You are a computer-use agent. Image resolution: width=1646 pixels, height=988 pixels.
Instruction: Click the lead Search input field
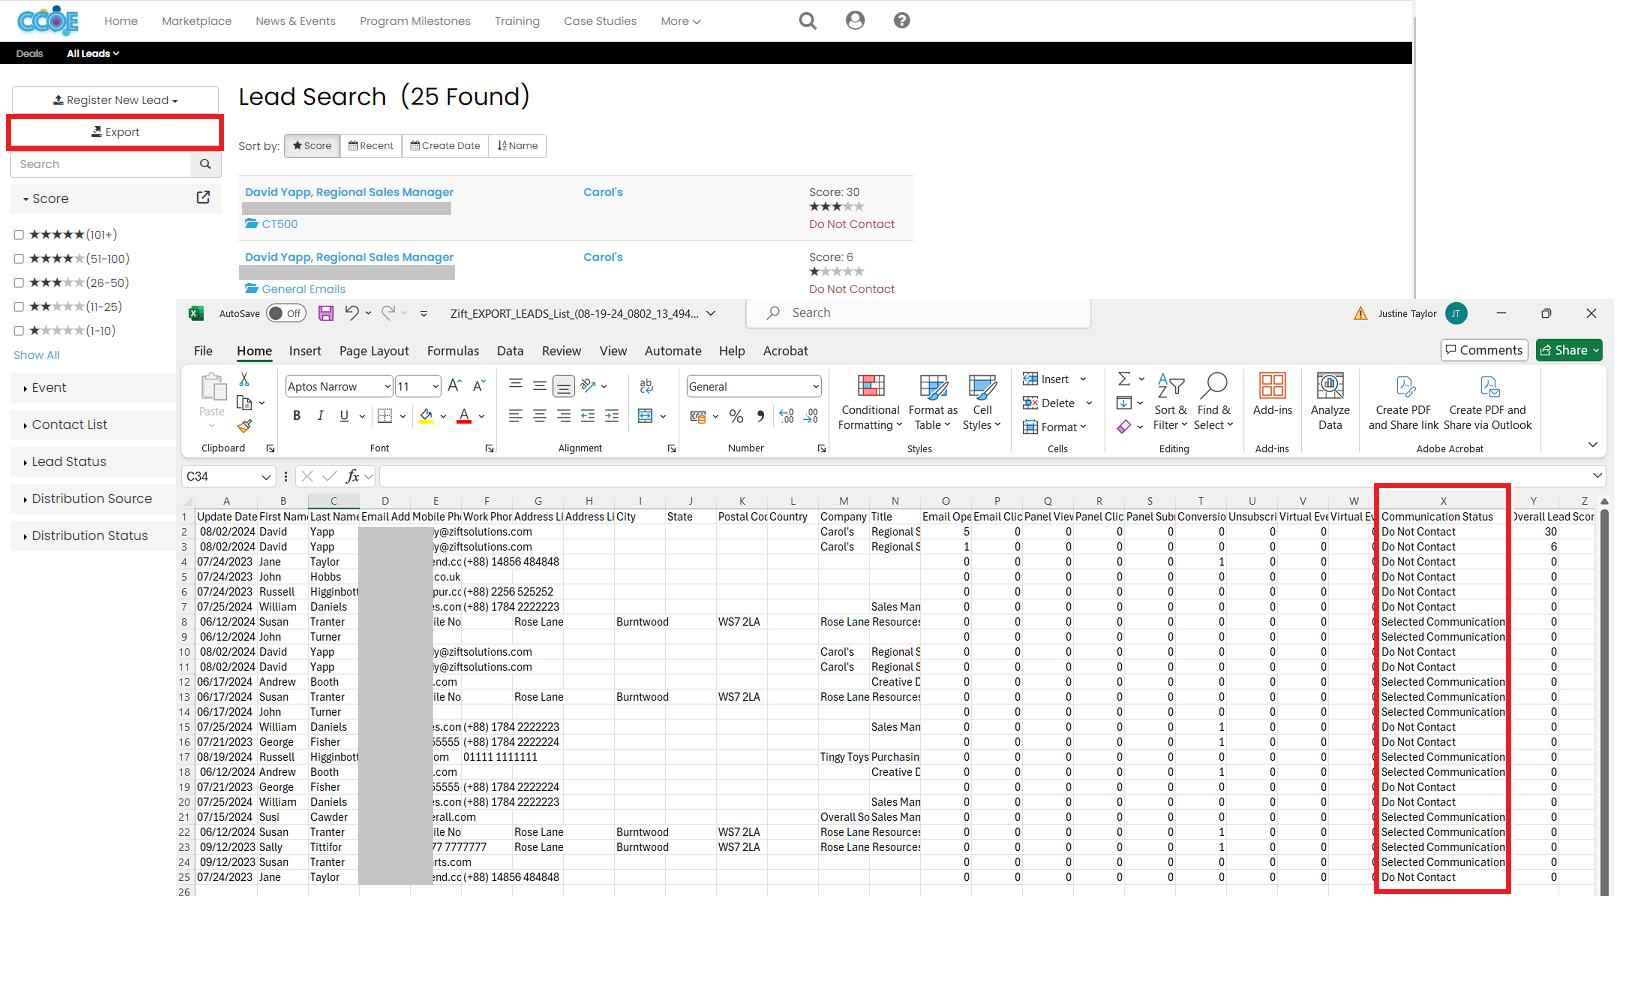click(101, 164)
